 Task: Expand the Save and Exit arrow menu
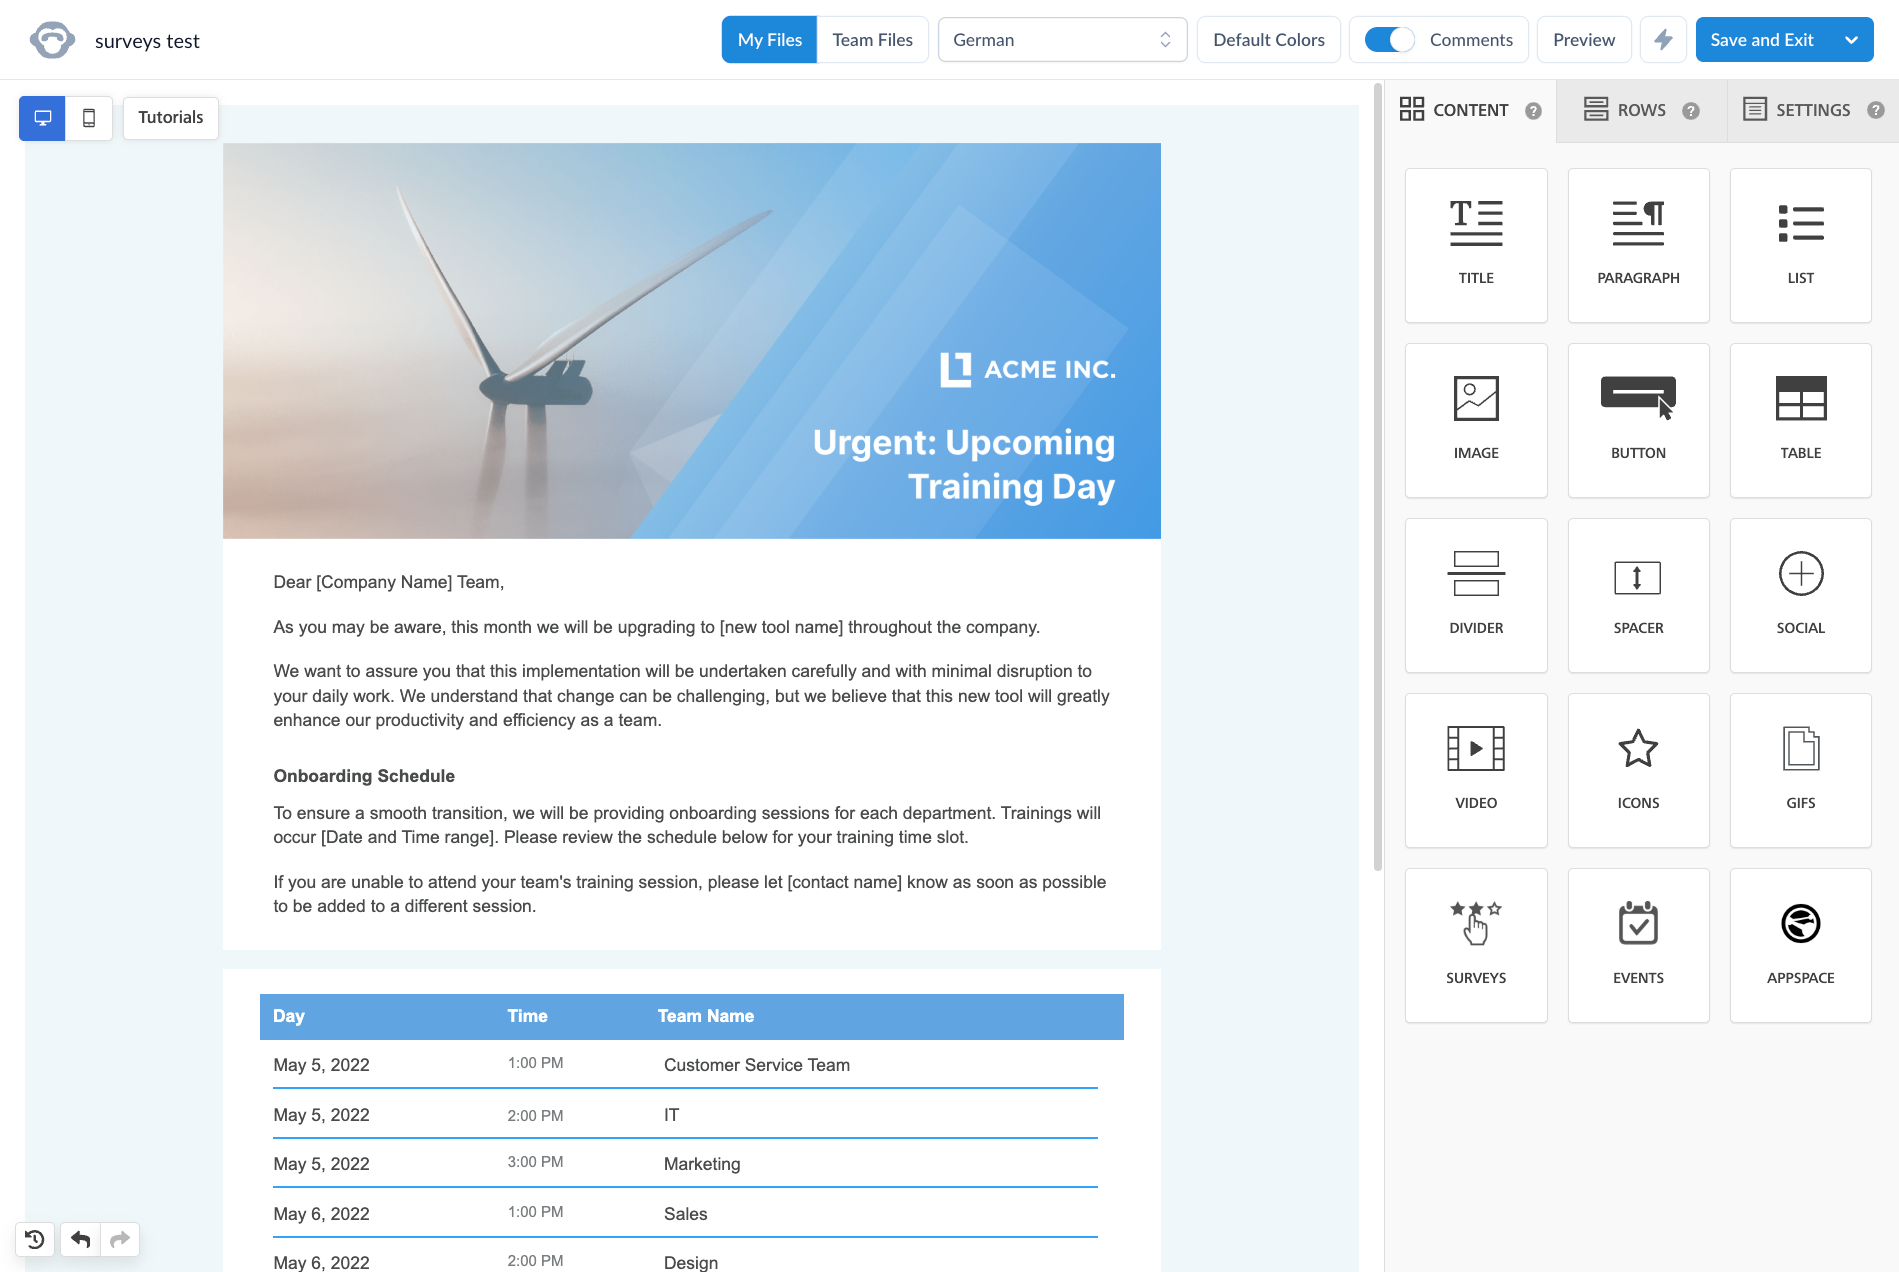pyautogui.click(x=1851, y=40)
